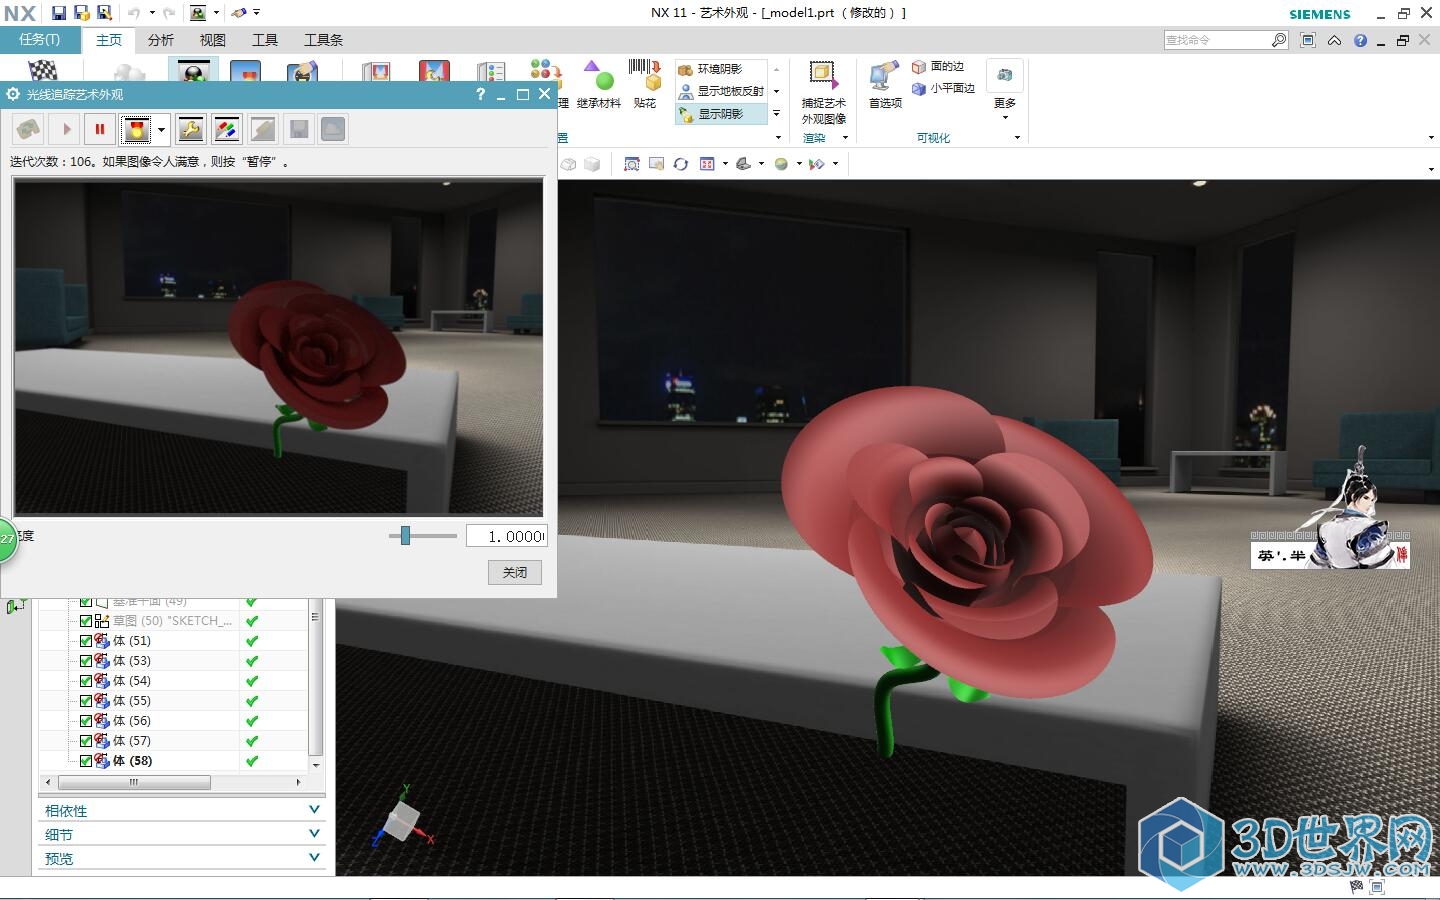
Task: Open undo history dropdown arrow
Action: click(152, 13)
